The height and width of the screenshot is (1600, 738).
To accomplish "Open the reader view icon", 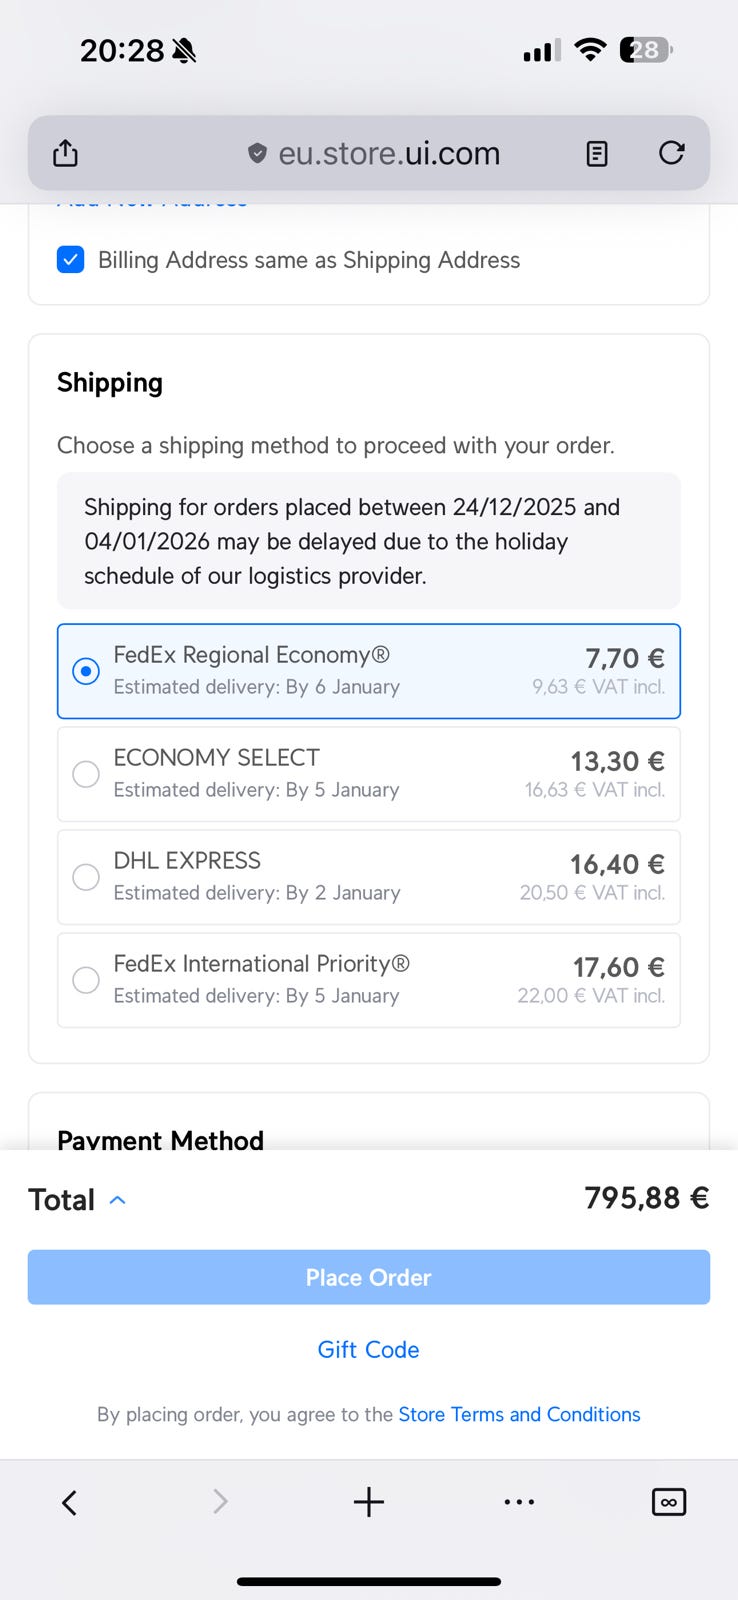I will coord(597,153).
